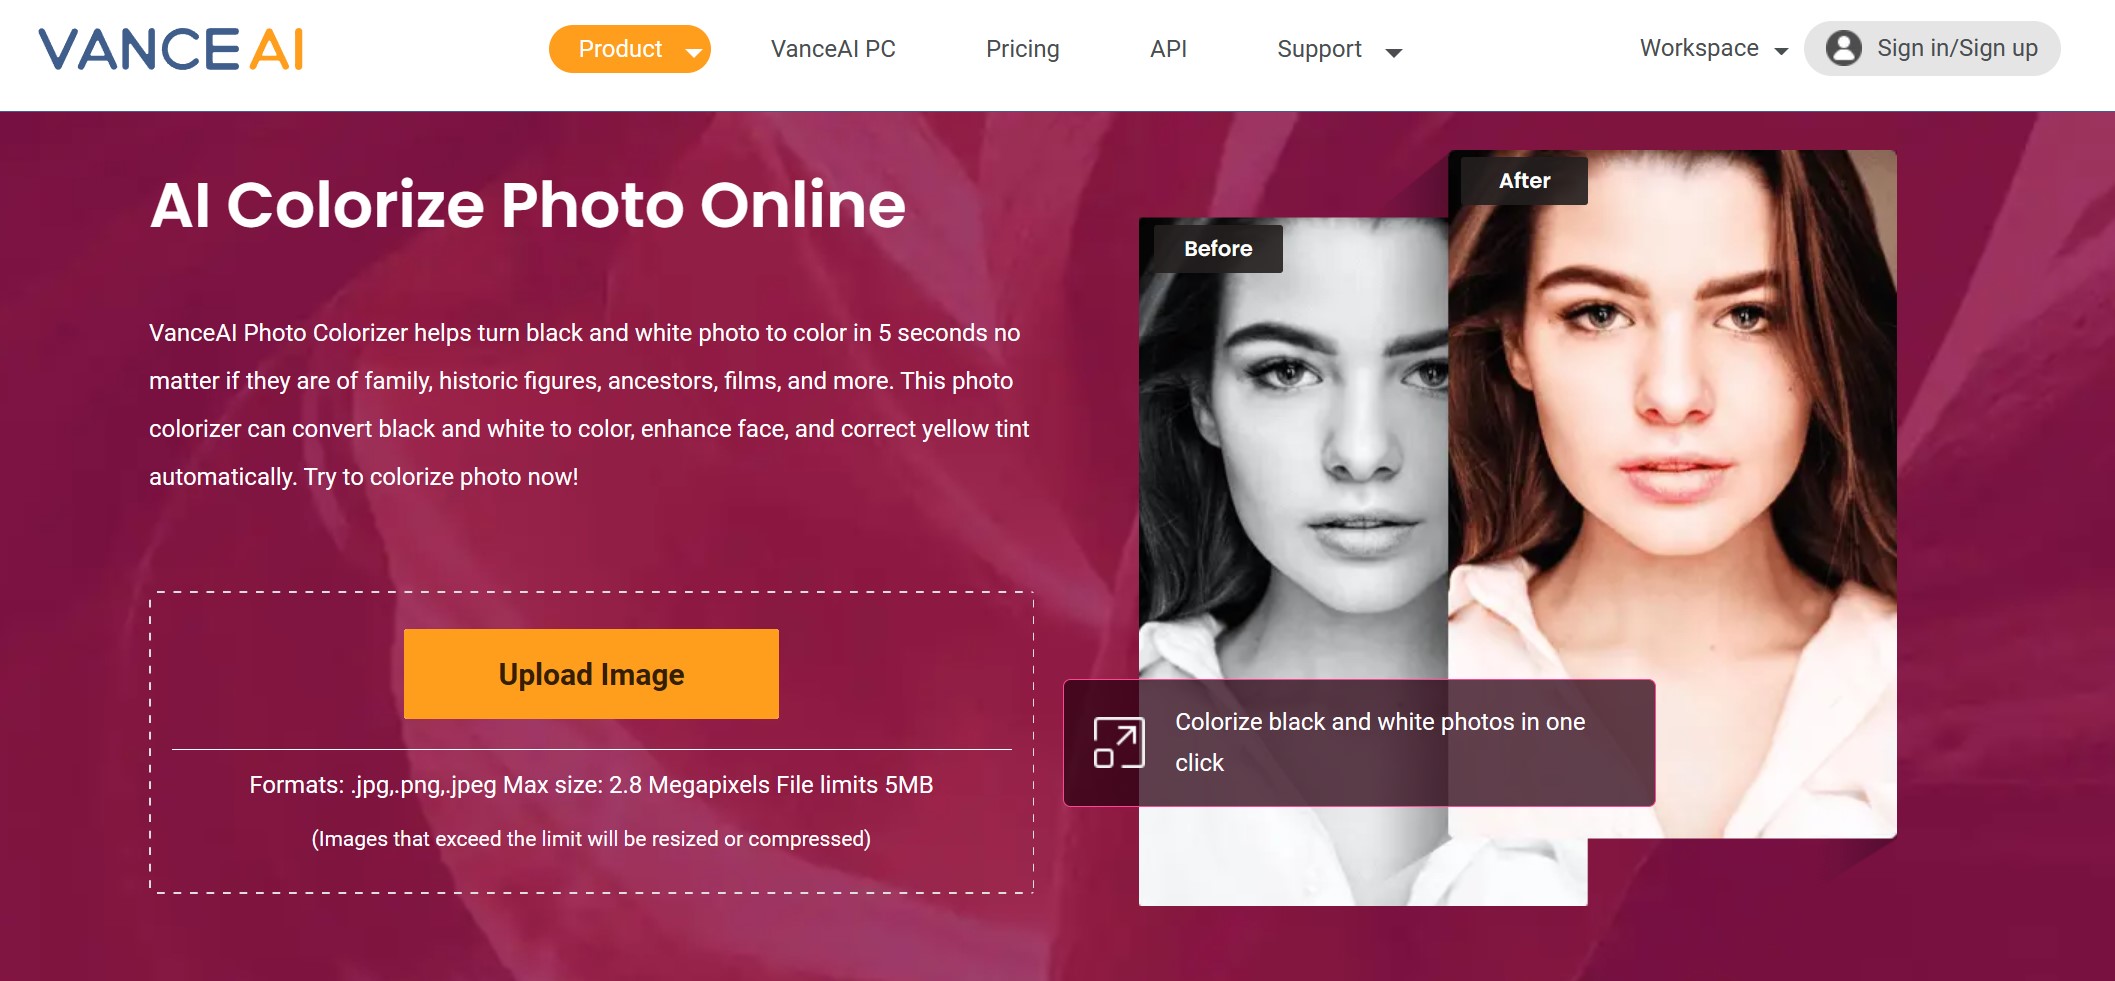
Task: Click the AI Colorize Photo Online heading
Action: point(528,205)
